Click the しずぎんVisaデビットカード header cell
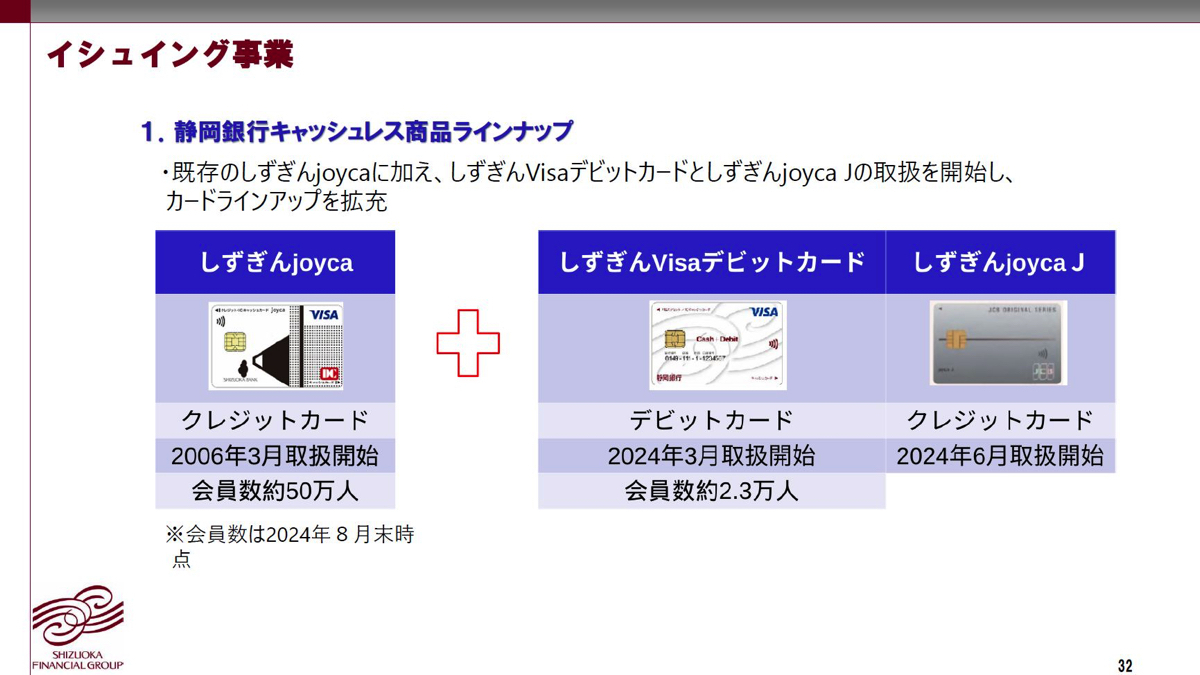The width and height of the screenshot is (1200, 675). (x=712, y=262)
